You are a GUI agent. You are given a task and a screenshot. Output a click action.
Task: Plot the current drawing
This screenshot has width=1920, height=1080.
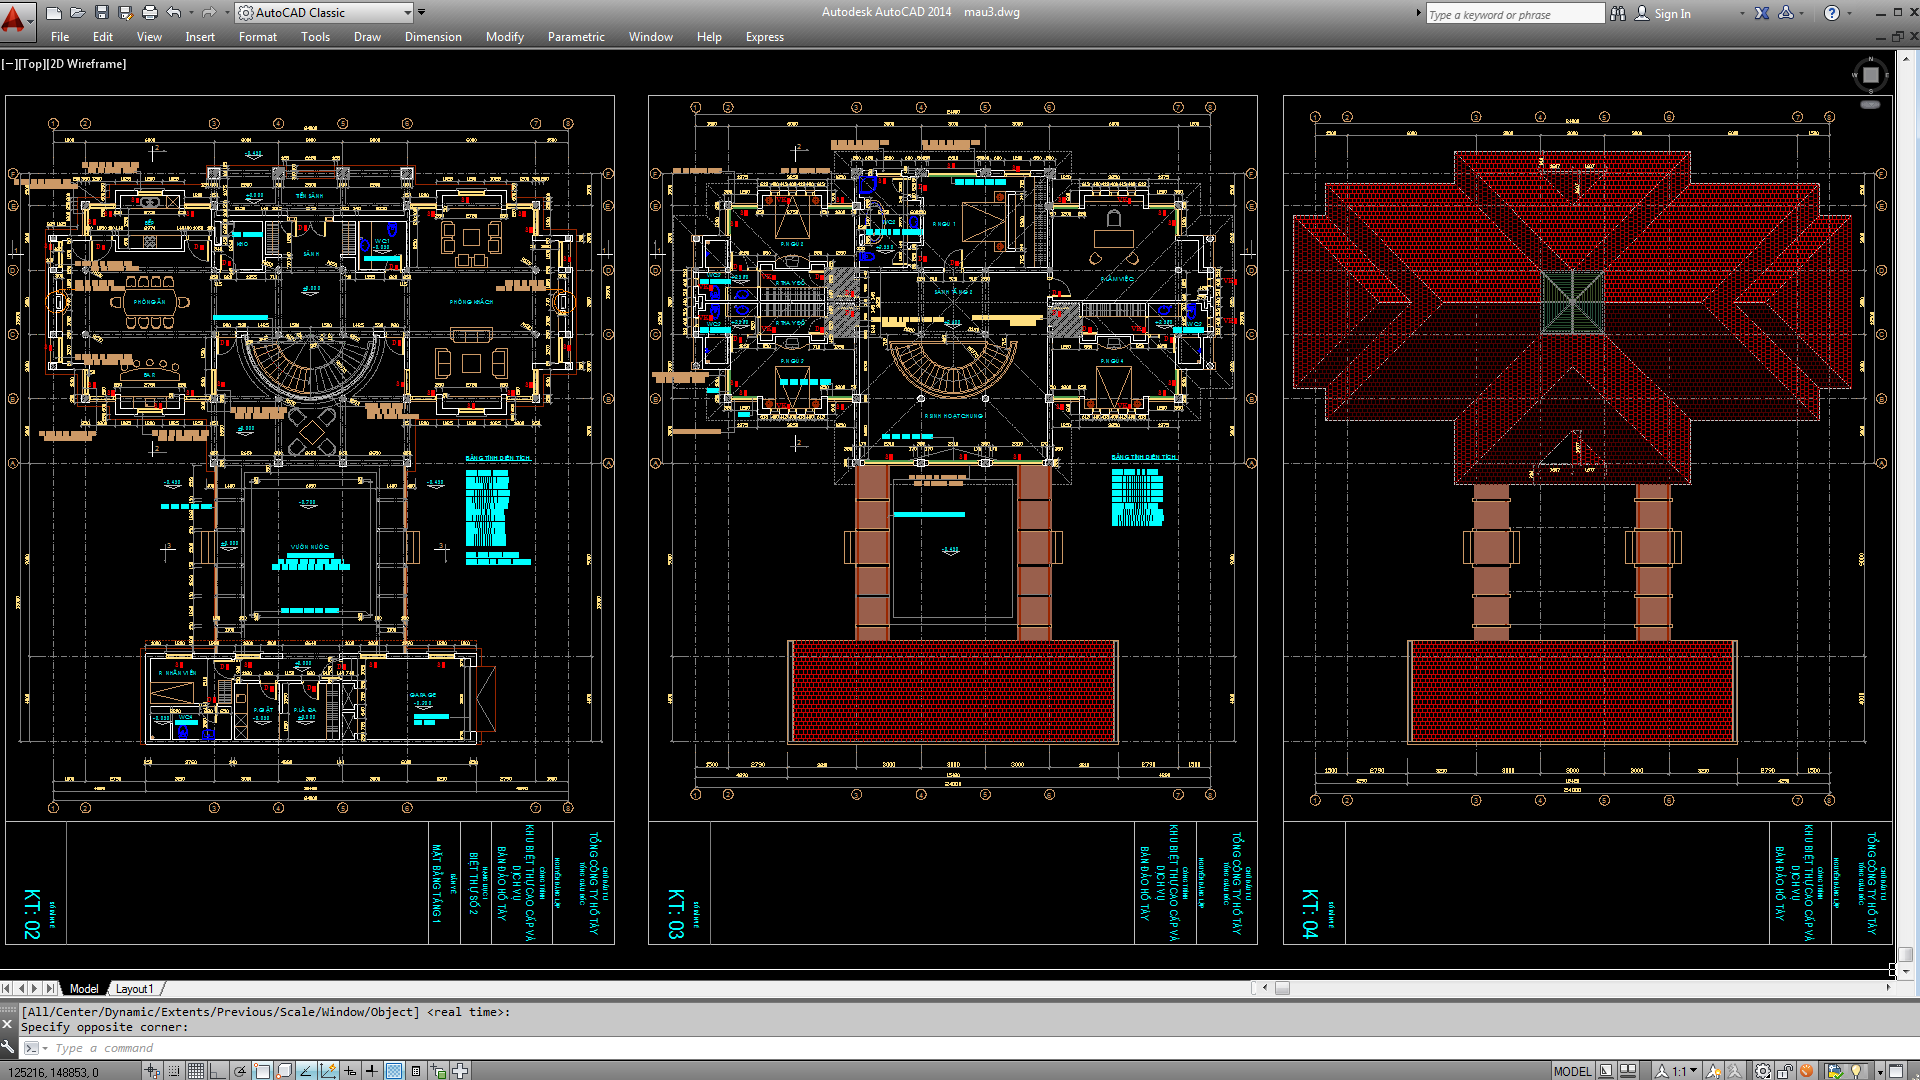click(148, 12)
